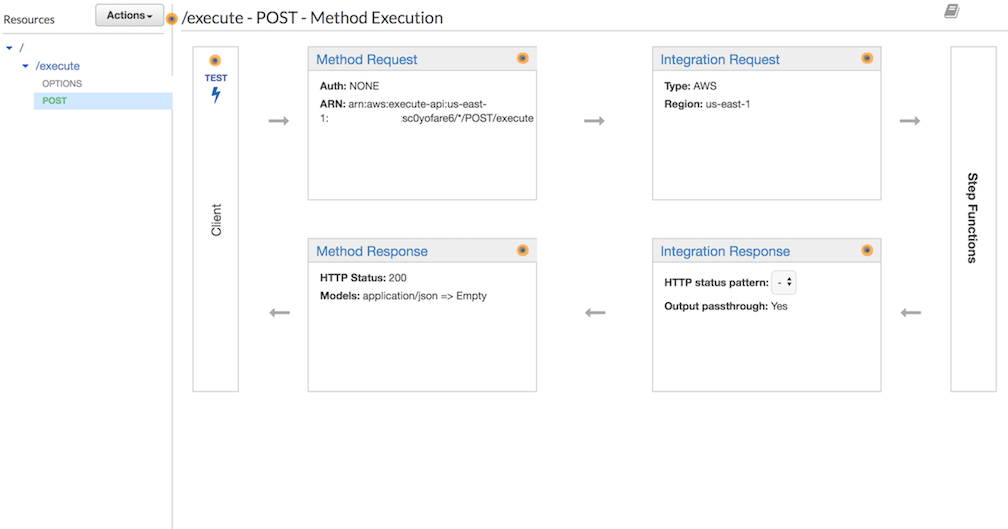Image resolution: width=1008 pixels, height=529 pixels.
Task: Open the Integration Request link
Action: tap(719, 59)
